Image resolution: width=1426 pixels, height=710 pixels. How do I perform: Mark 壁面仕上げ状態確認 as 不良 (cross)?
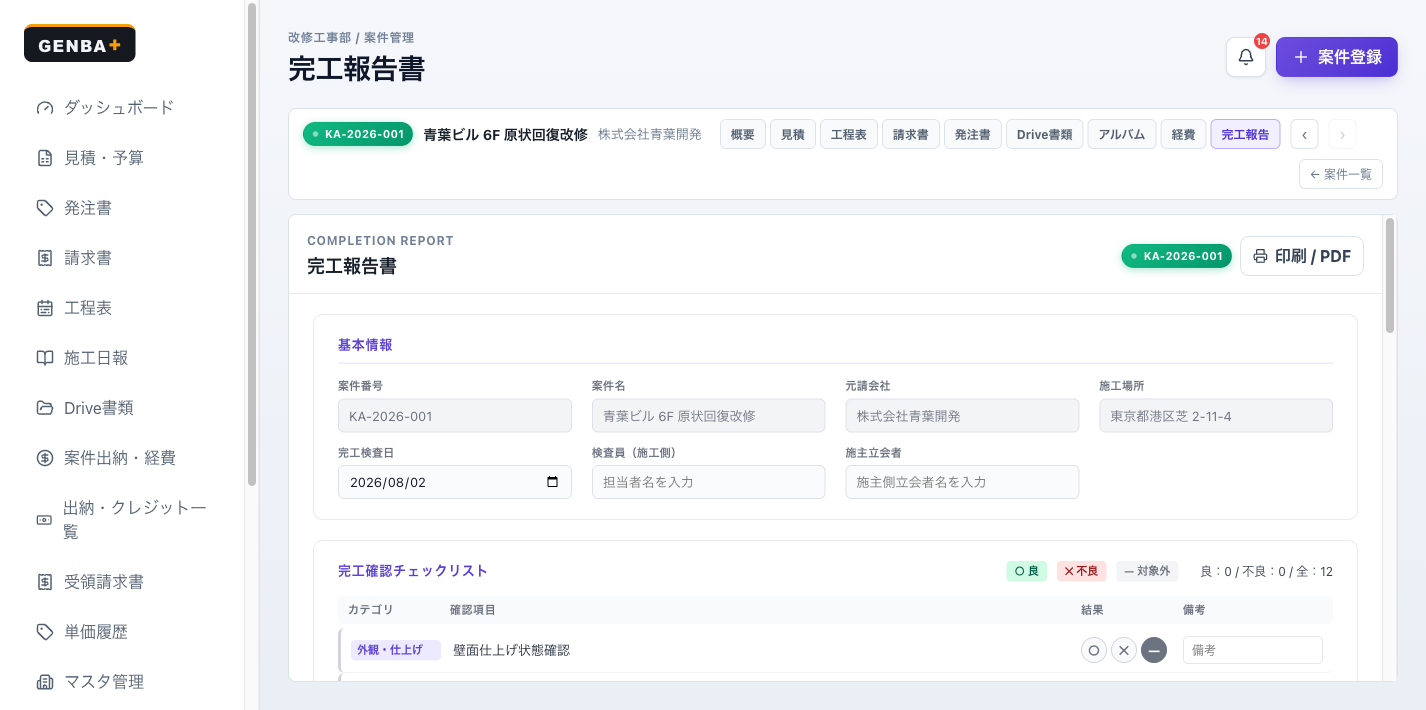click(1124, 650)
